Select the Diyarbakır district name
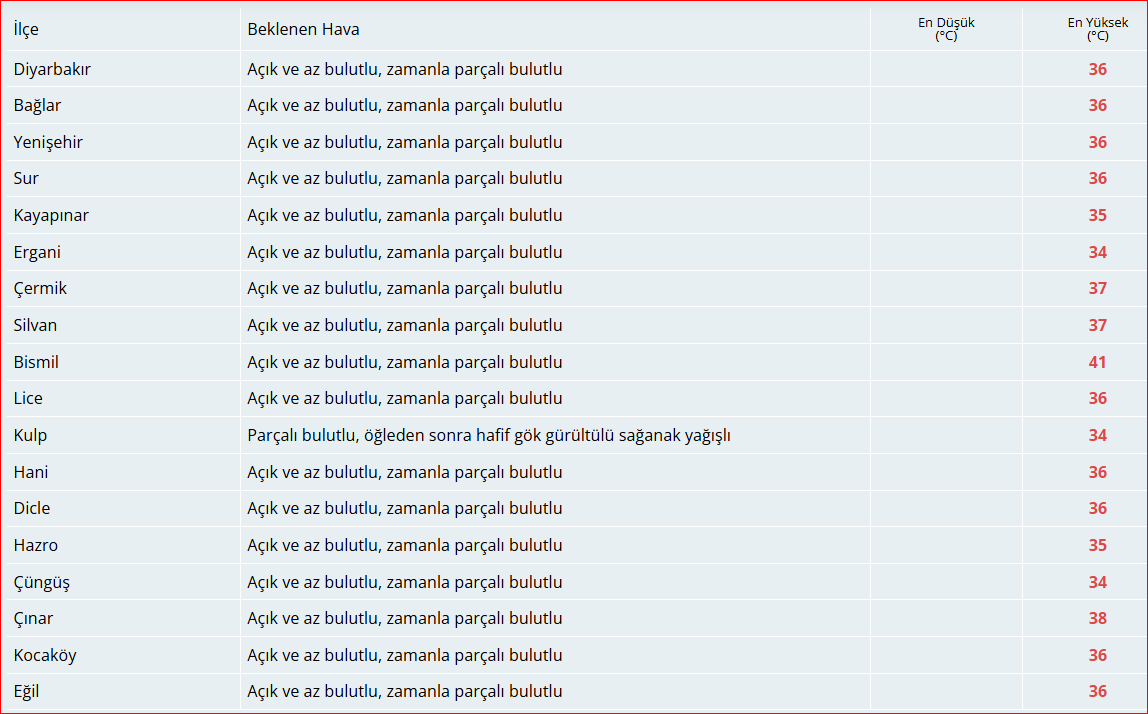 [x=52, y=69]
